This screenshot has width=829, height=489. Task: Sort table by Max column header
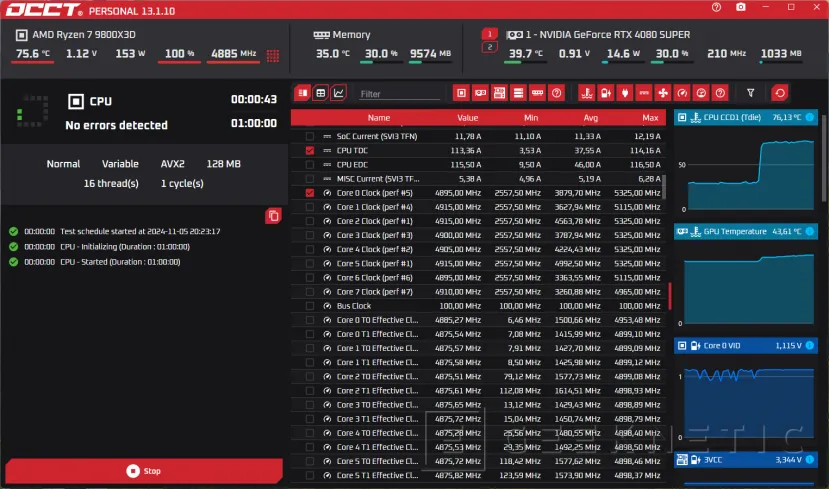tap(650, 118)
